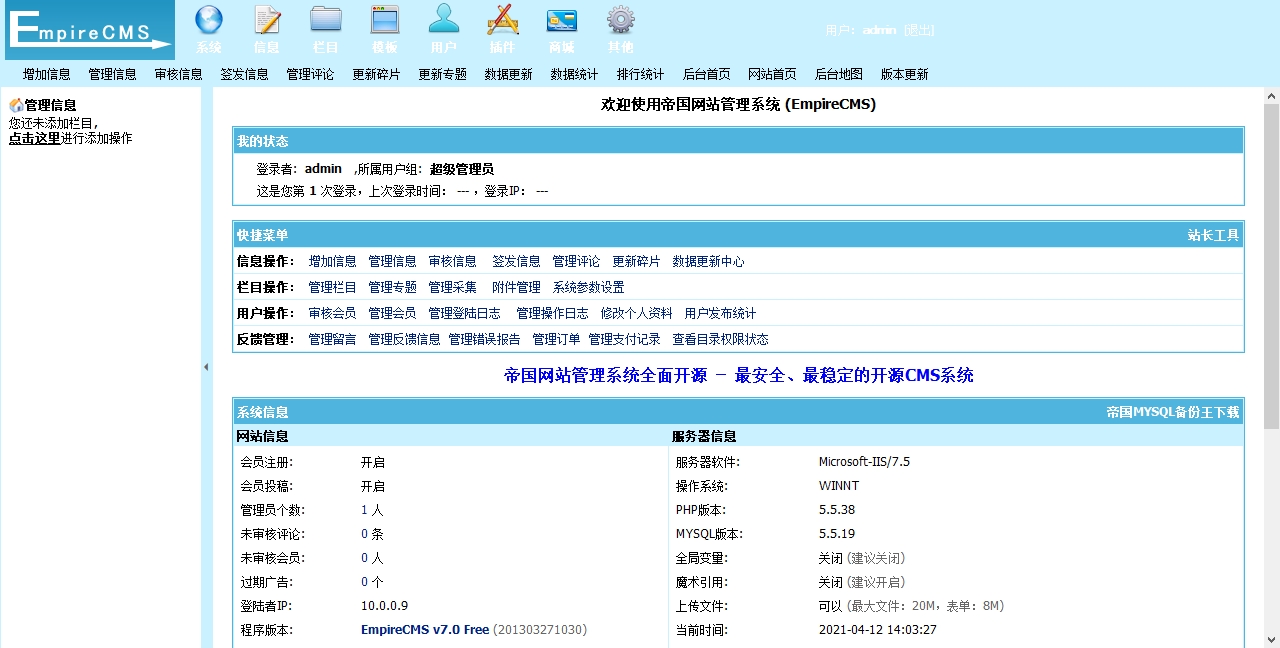Open 帝国MYSQL备份王下载 link

(x=1173, y=412)
